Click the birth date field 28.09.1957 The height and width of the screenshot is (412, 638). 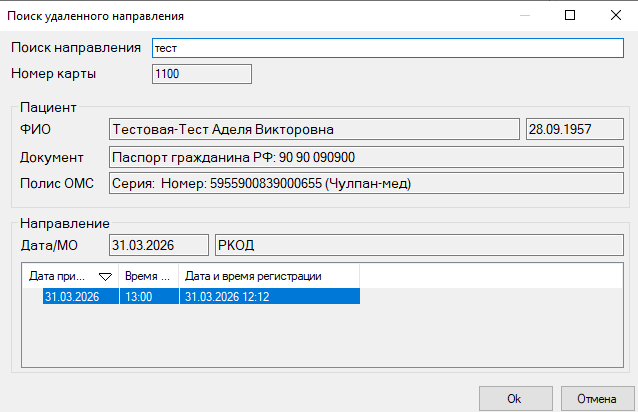(x=577, y=129)
